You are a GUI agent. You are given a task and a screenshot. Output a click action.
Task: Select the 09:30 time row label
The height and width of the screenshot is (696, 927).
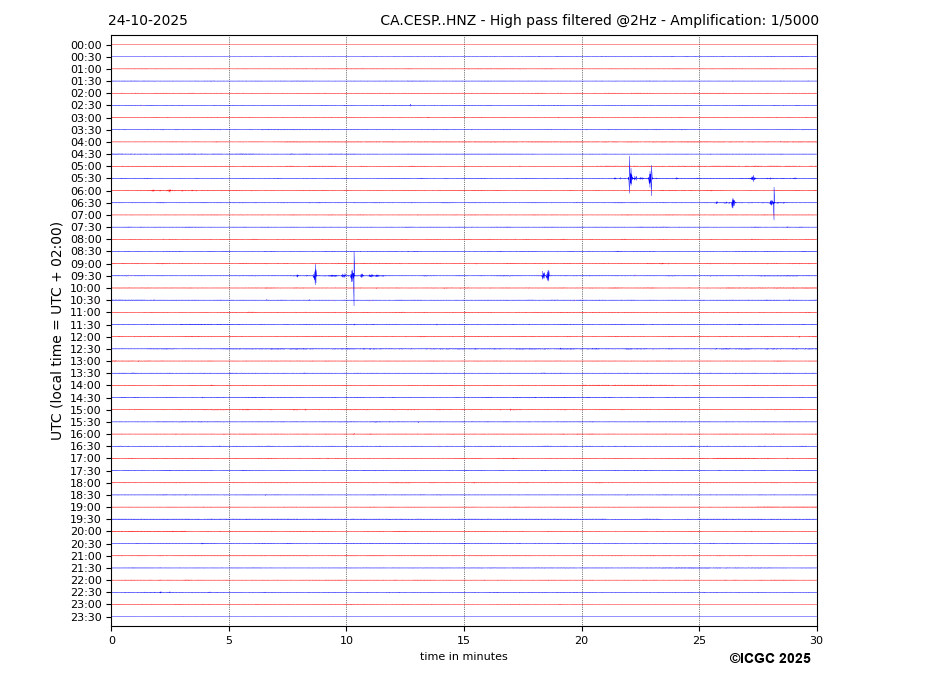(86, 276)
